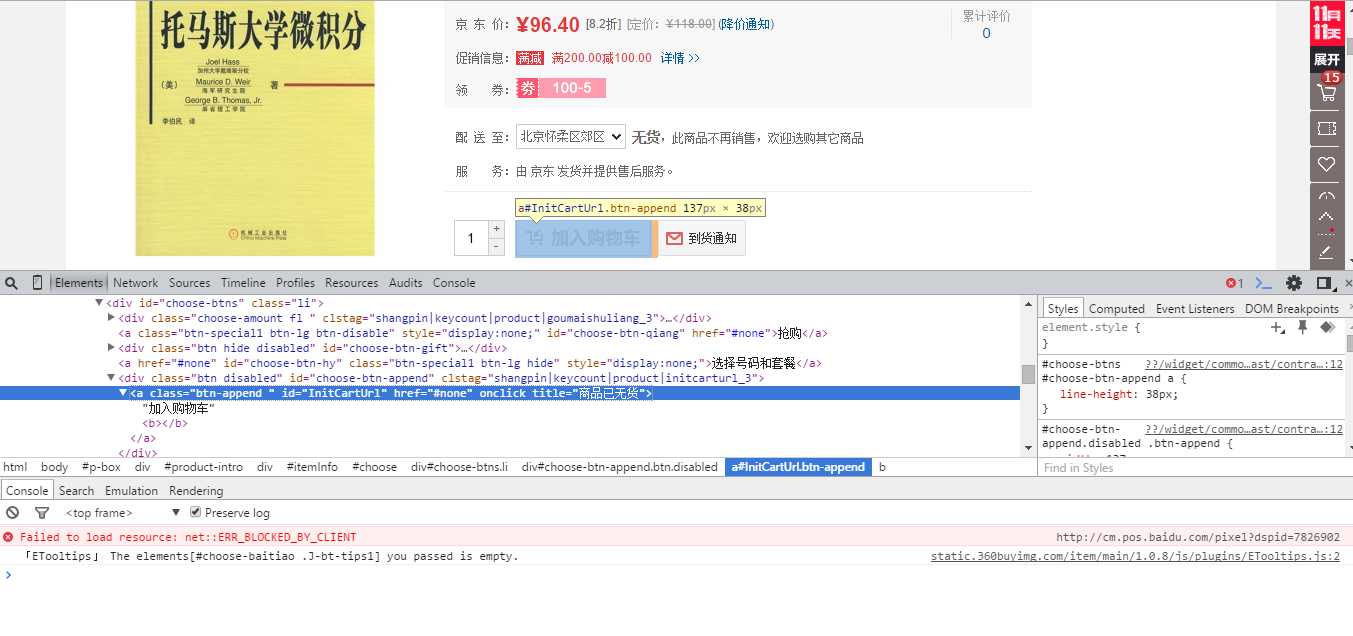Toggle DevTools device mode phone icon
The width and height of the screenshot is (1353, 636).
(x=37, y=283)
